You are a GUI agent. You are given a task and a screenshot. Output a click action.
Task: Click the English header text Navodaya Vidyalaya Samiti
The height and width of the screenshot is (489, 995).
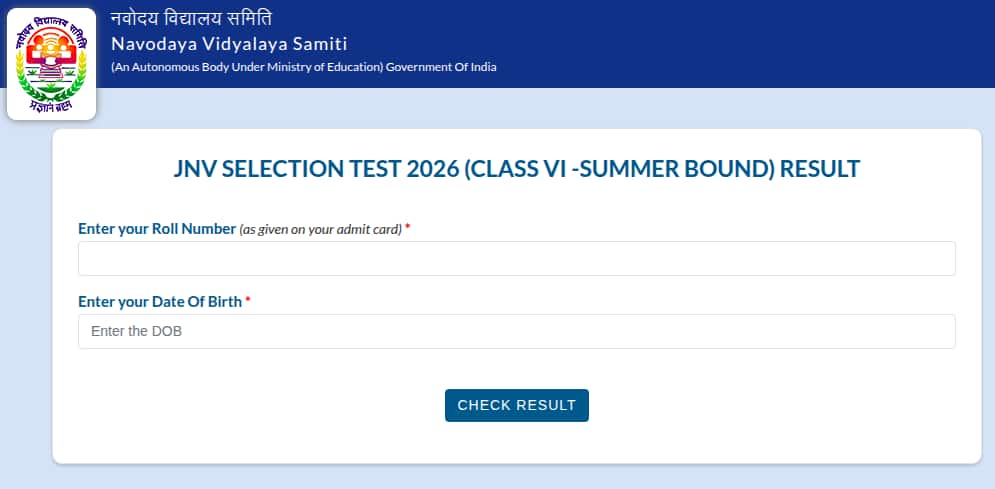point(229,43)
